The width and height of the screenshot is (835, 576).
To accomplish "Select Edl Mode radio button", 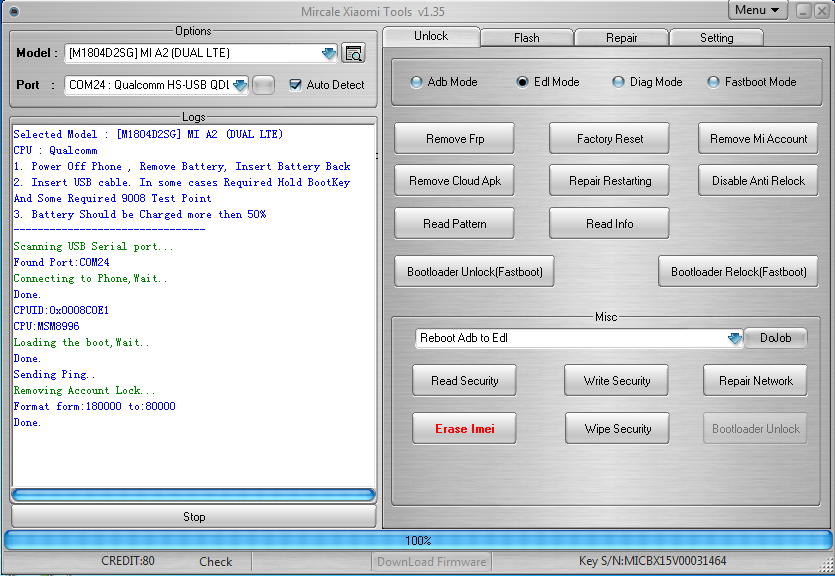I will tap(522, 82).
